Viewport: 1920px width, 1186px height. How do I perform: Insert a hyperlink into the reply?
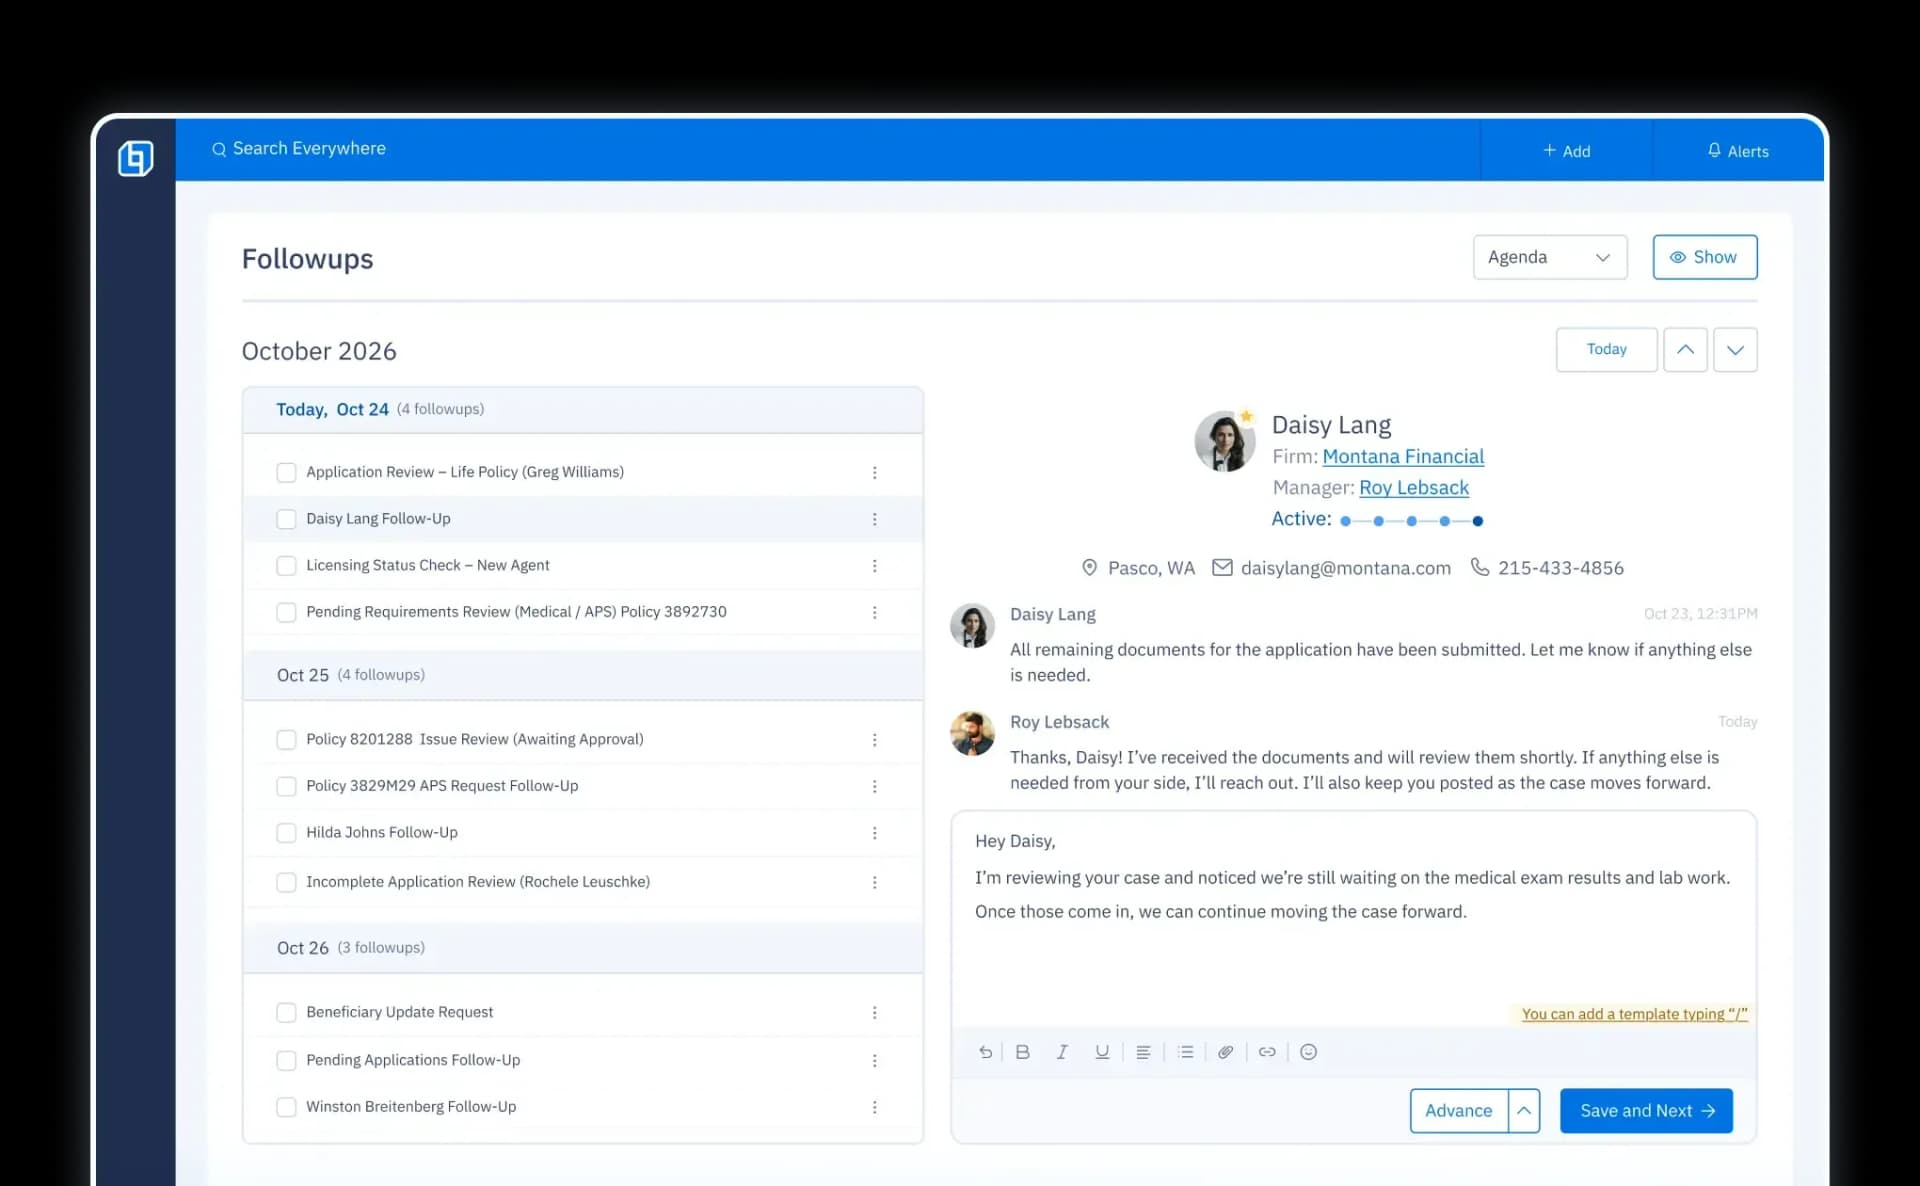pos(1267,1052)
